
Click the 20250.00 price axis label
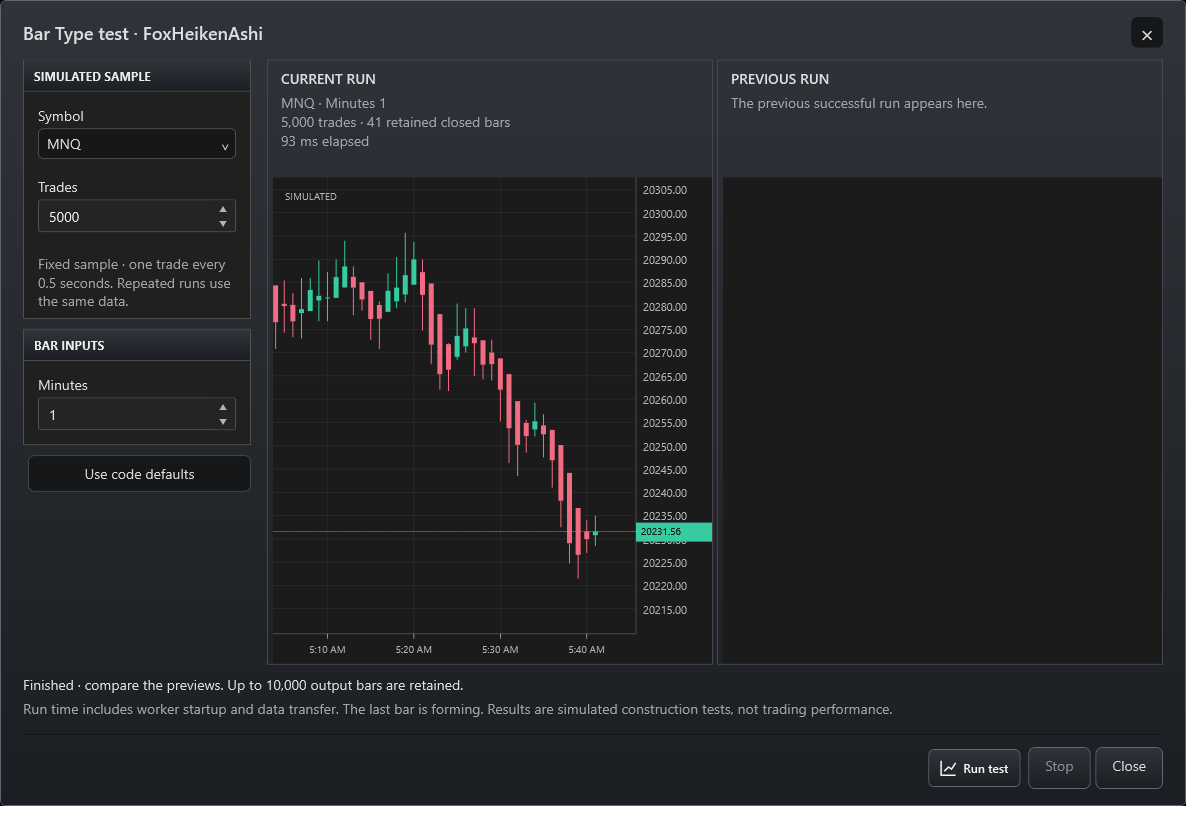point(665,447)
